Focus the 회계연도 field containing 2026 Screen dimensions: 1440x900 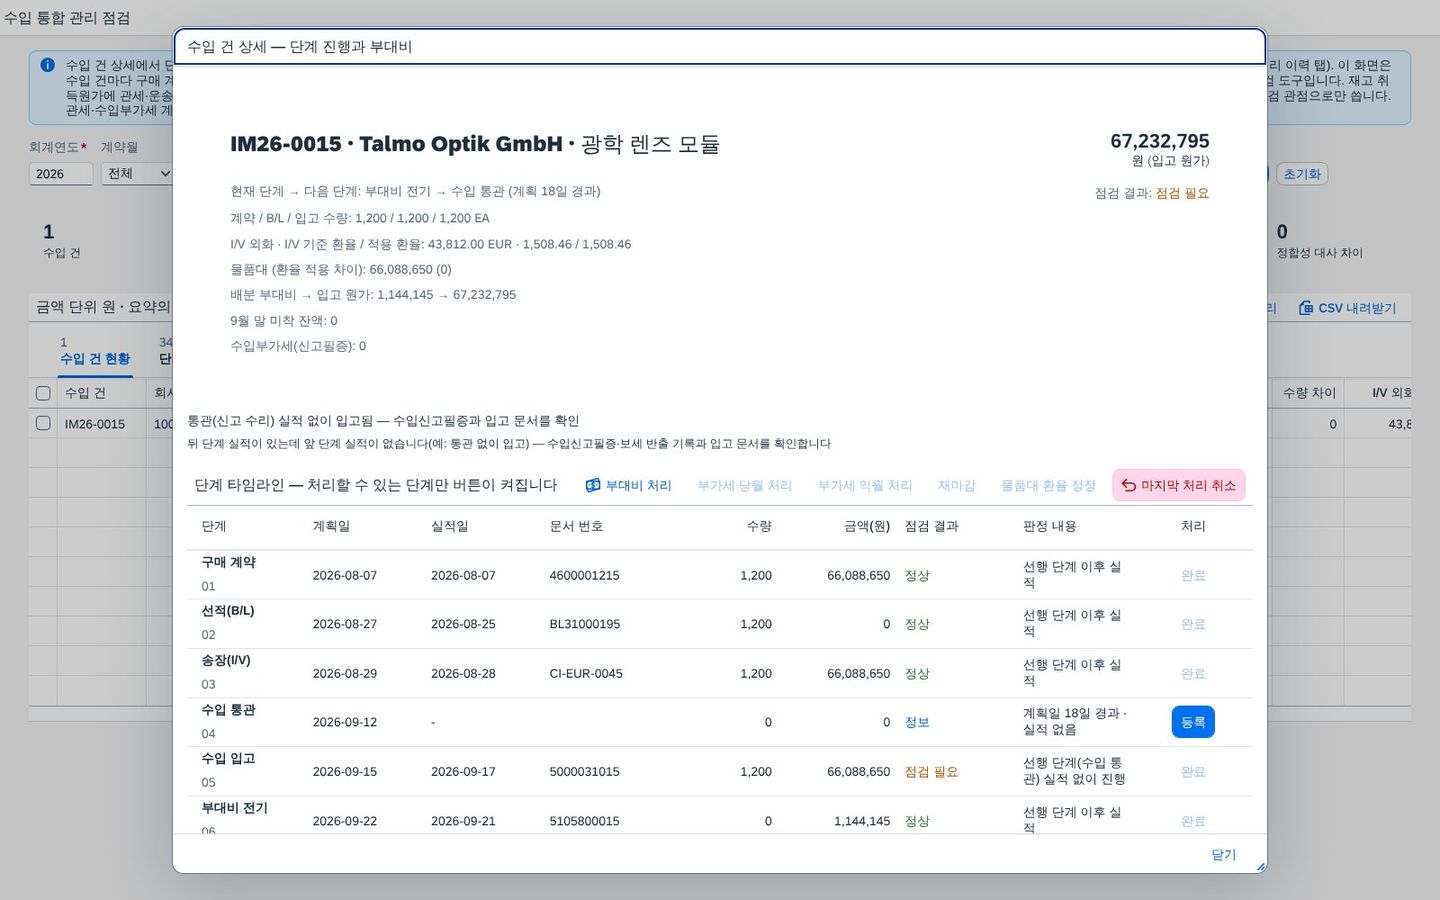coord(61,174)
